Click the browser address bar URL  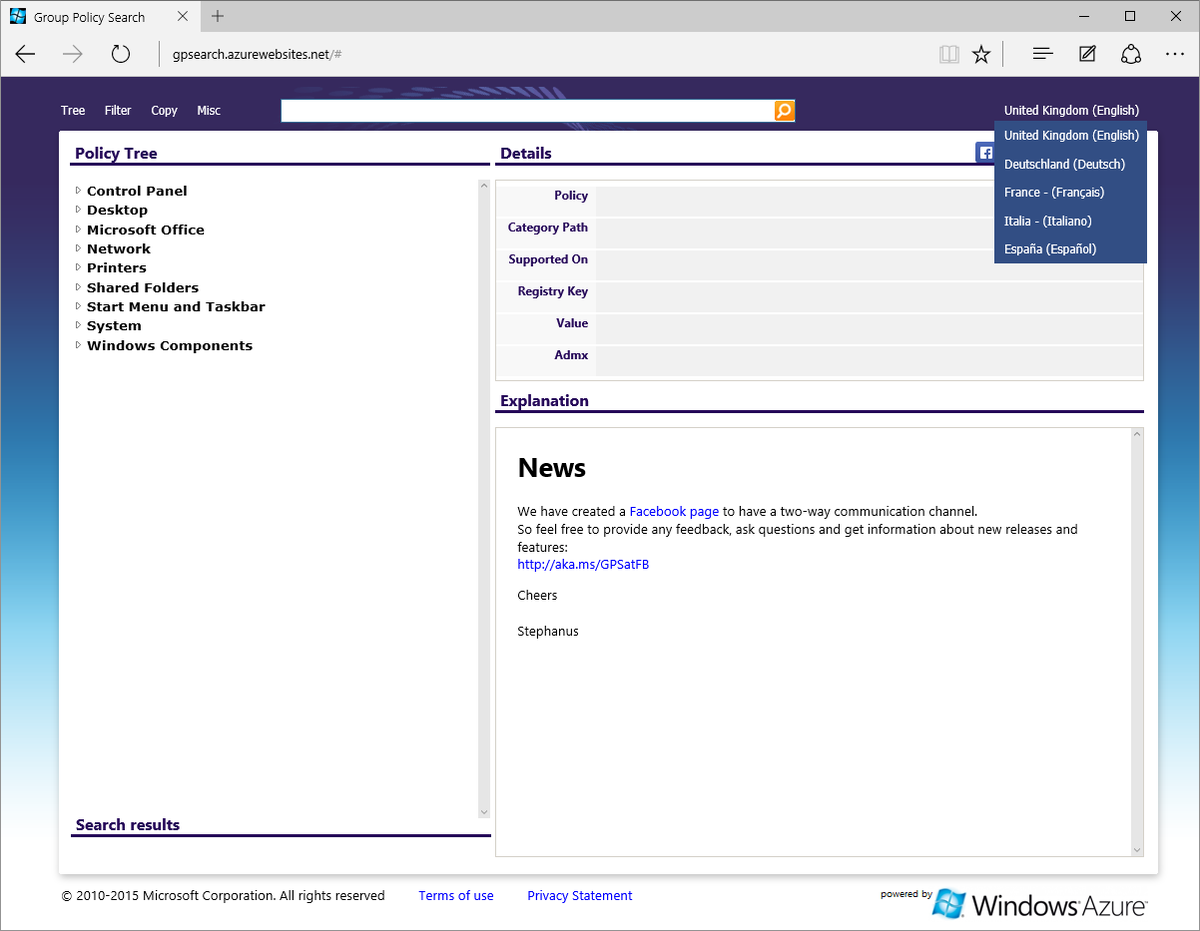tap(257, 54)
